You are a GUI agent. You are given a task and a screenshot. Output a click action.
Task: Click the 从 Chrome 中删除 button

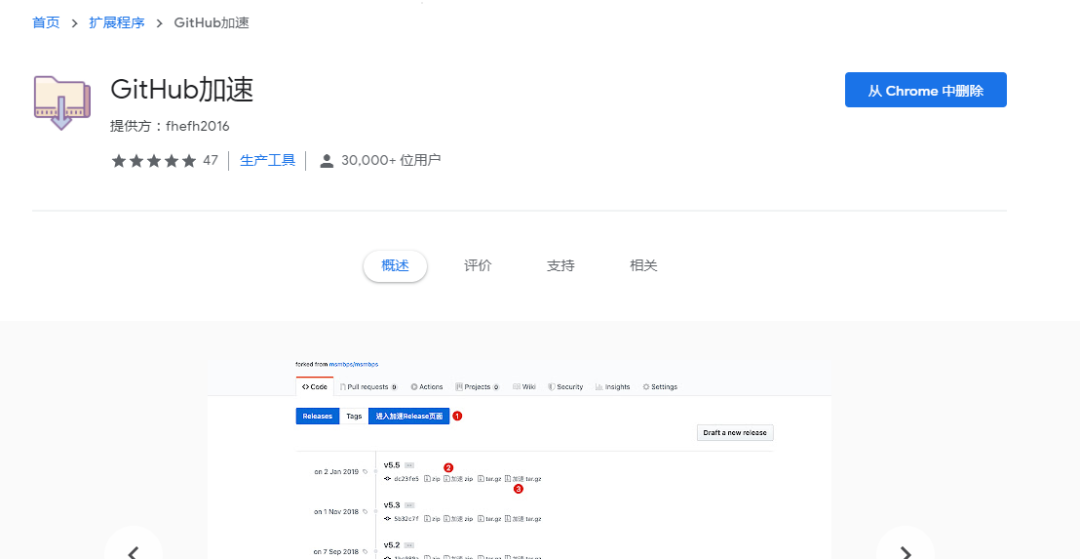click(x=926, y=90)
